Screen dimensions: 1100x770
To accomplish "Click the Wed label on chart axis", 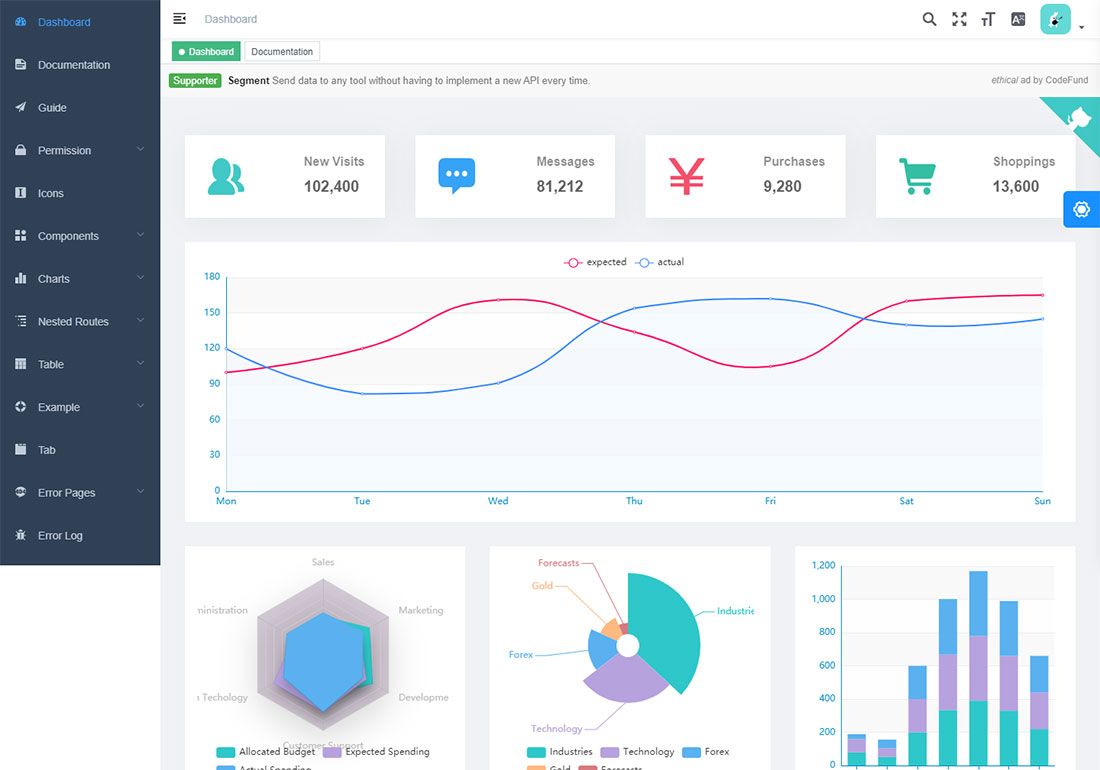I will [x=498, y=501].
